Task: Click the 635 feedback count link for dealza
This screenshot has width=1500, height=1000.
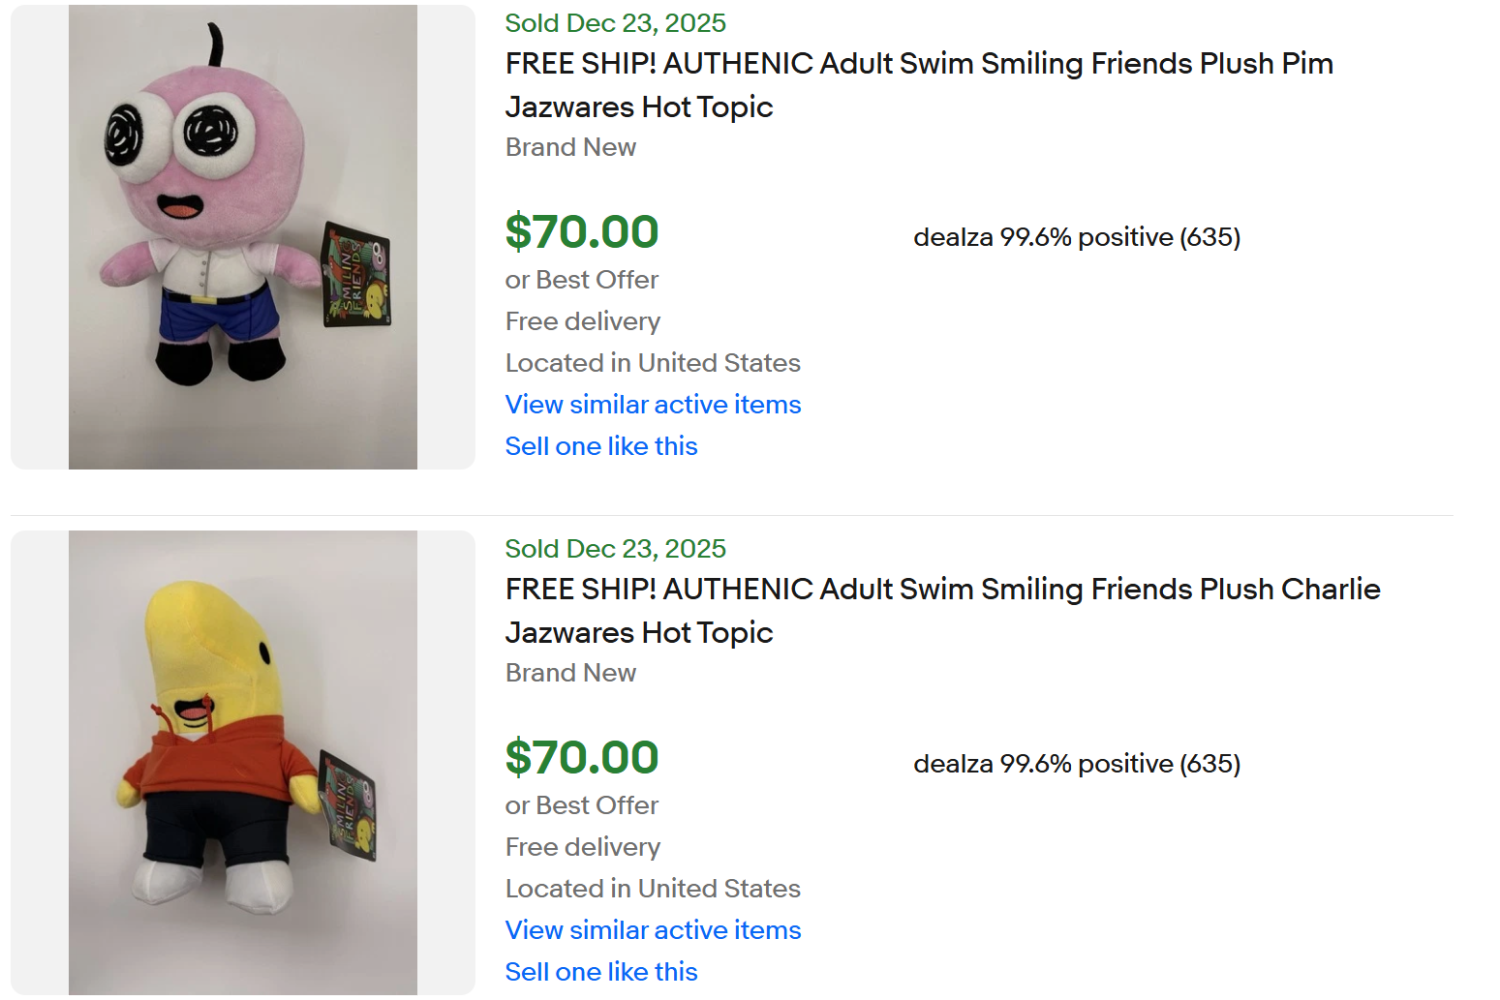Action: click(x=1214, y=237)
